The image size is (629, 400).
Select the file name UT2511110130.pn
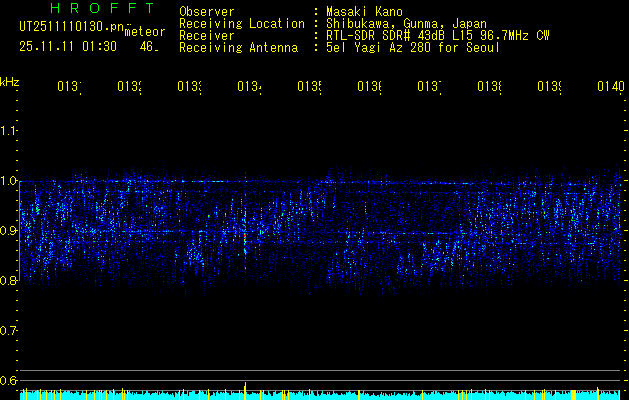tap(72, 27)
